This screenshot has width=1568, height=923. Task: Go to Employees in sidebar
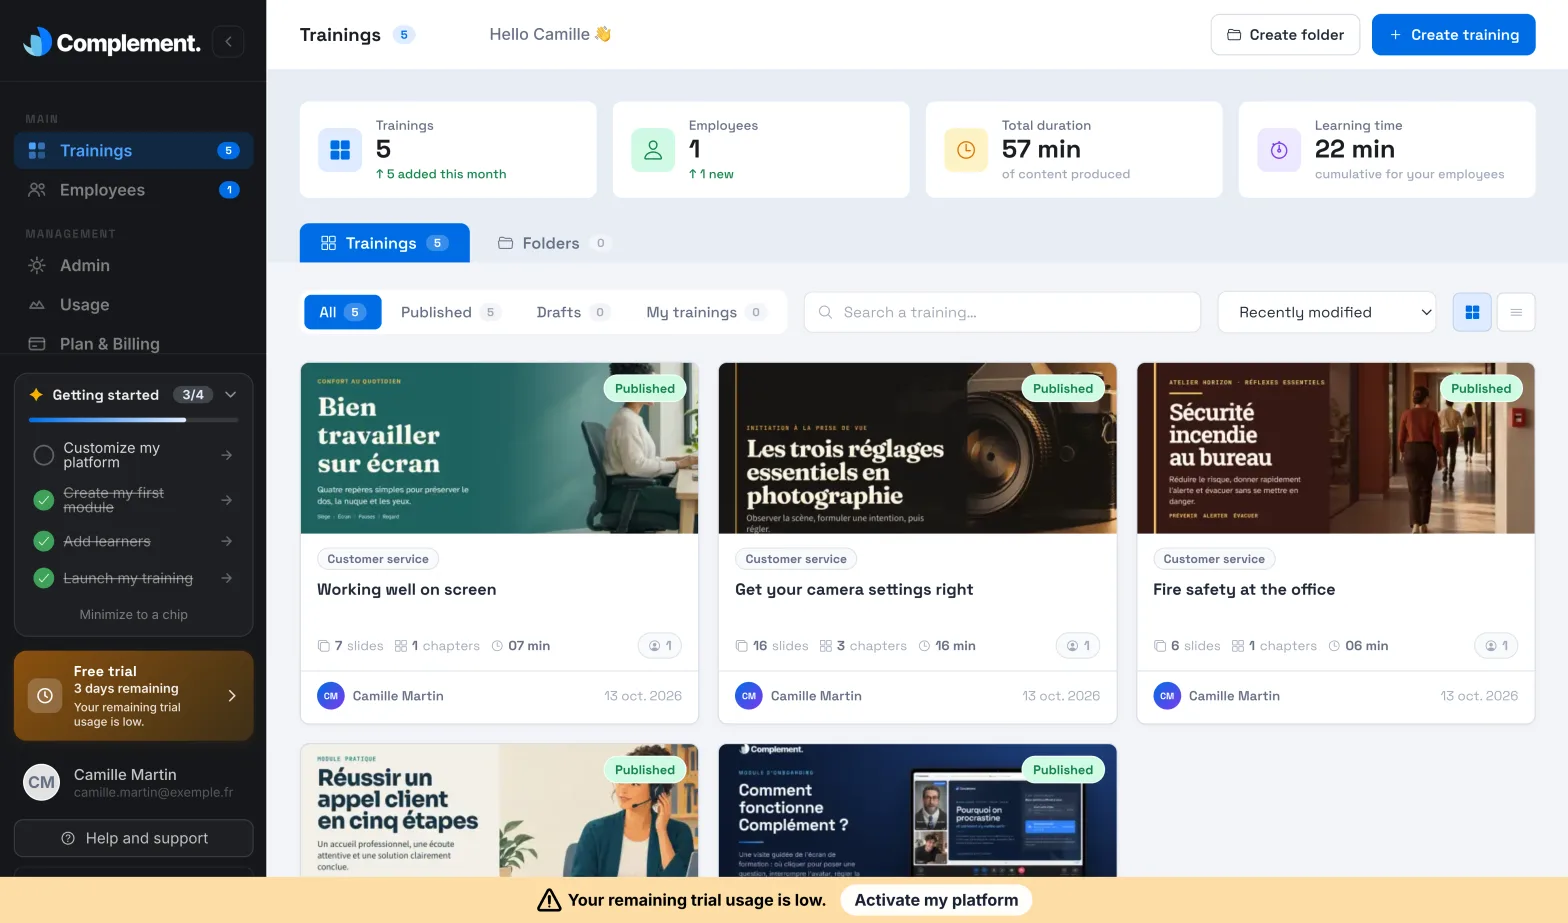pyautogui.click(x=133, y=190)
